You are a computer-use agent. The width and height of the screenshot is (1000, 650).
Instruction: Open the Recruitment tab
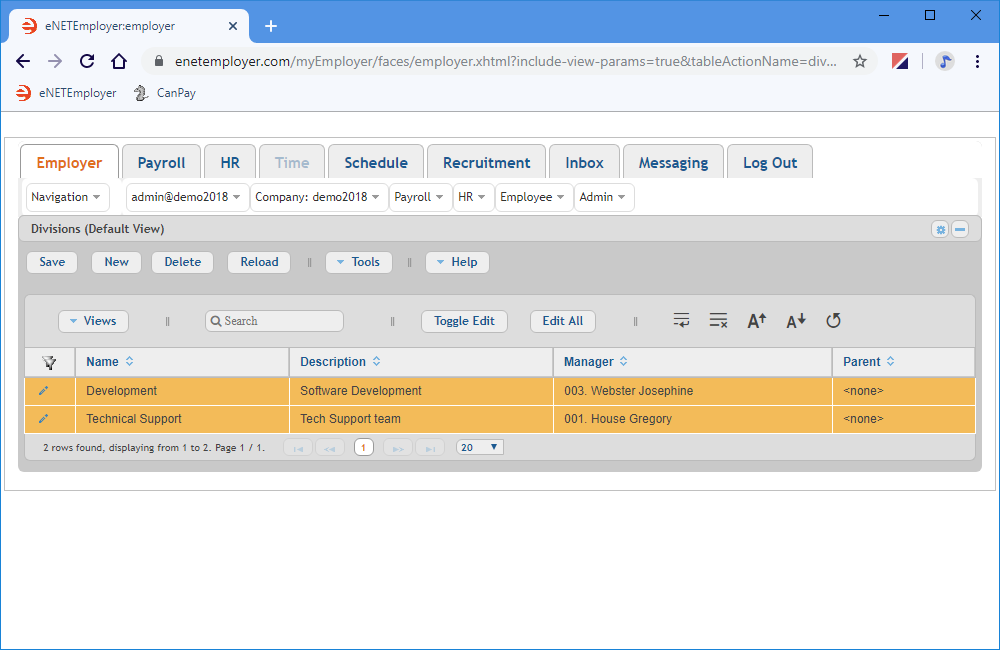pos(486,163)
